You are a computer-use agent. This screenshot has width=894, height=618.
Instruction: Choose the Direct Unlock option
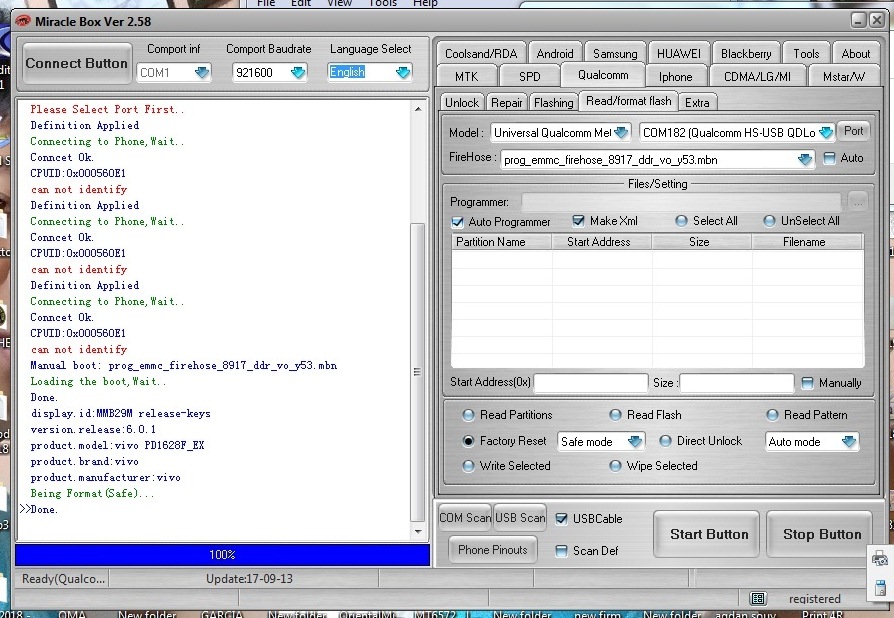[x=665, y=441]
